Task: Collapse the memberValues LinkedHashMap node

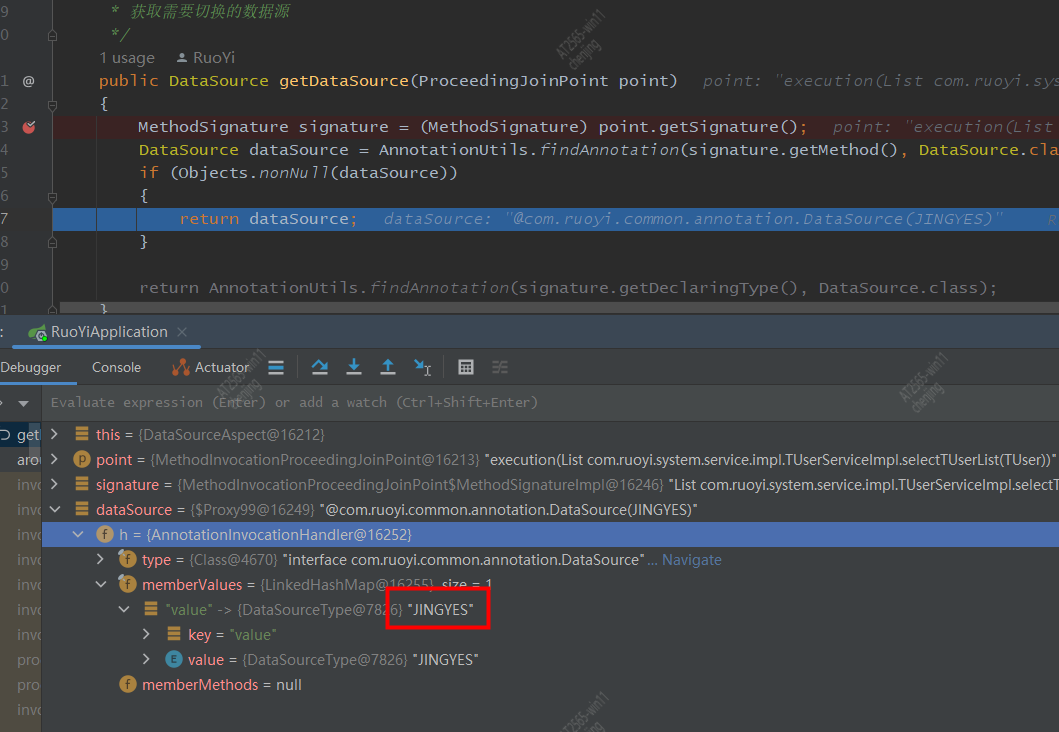Action: click(x=101, y=584)
